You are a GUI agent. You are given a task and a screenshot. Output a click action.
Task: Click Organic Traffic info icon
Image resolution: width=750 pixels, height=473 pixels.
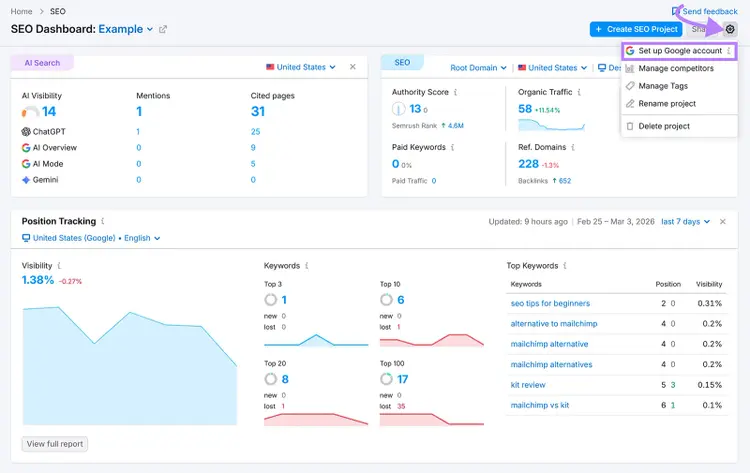click(579, 92)
